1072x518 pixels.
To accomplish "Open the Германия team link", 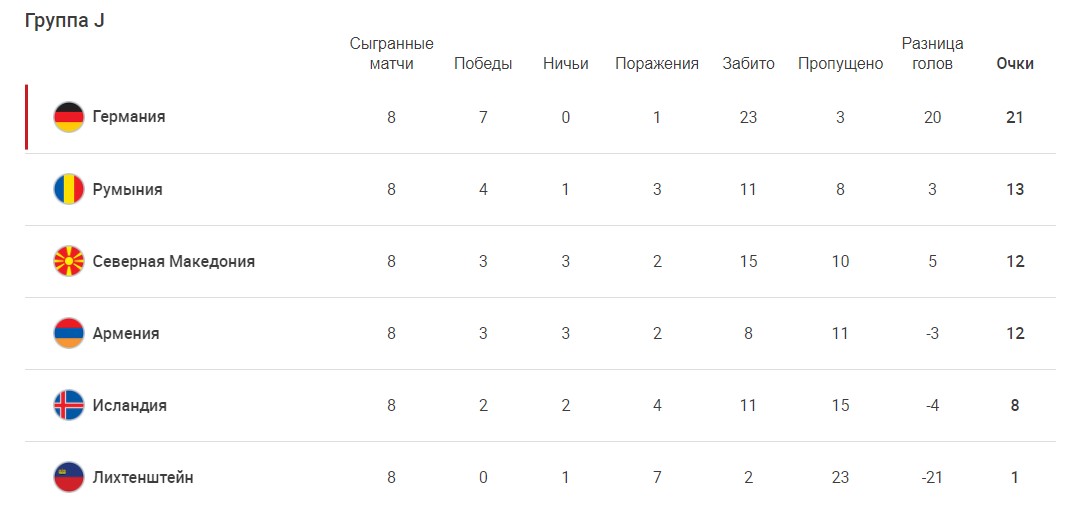I will pos(129,117).
